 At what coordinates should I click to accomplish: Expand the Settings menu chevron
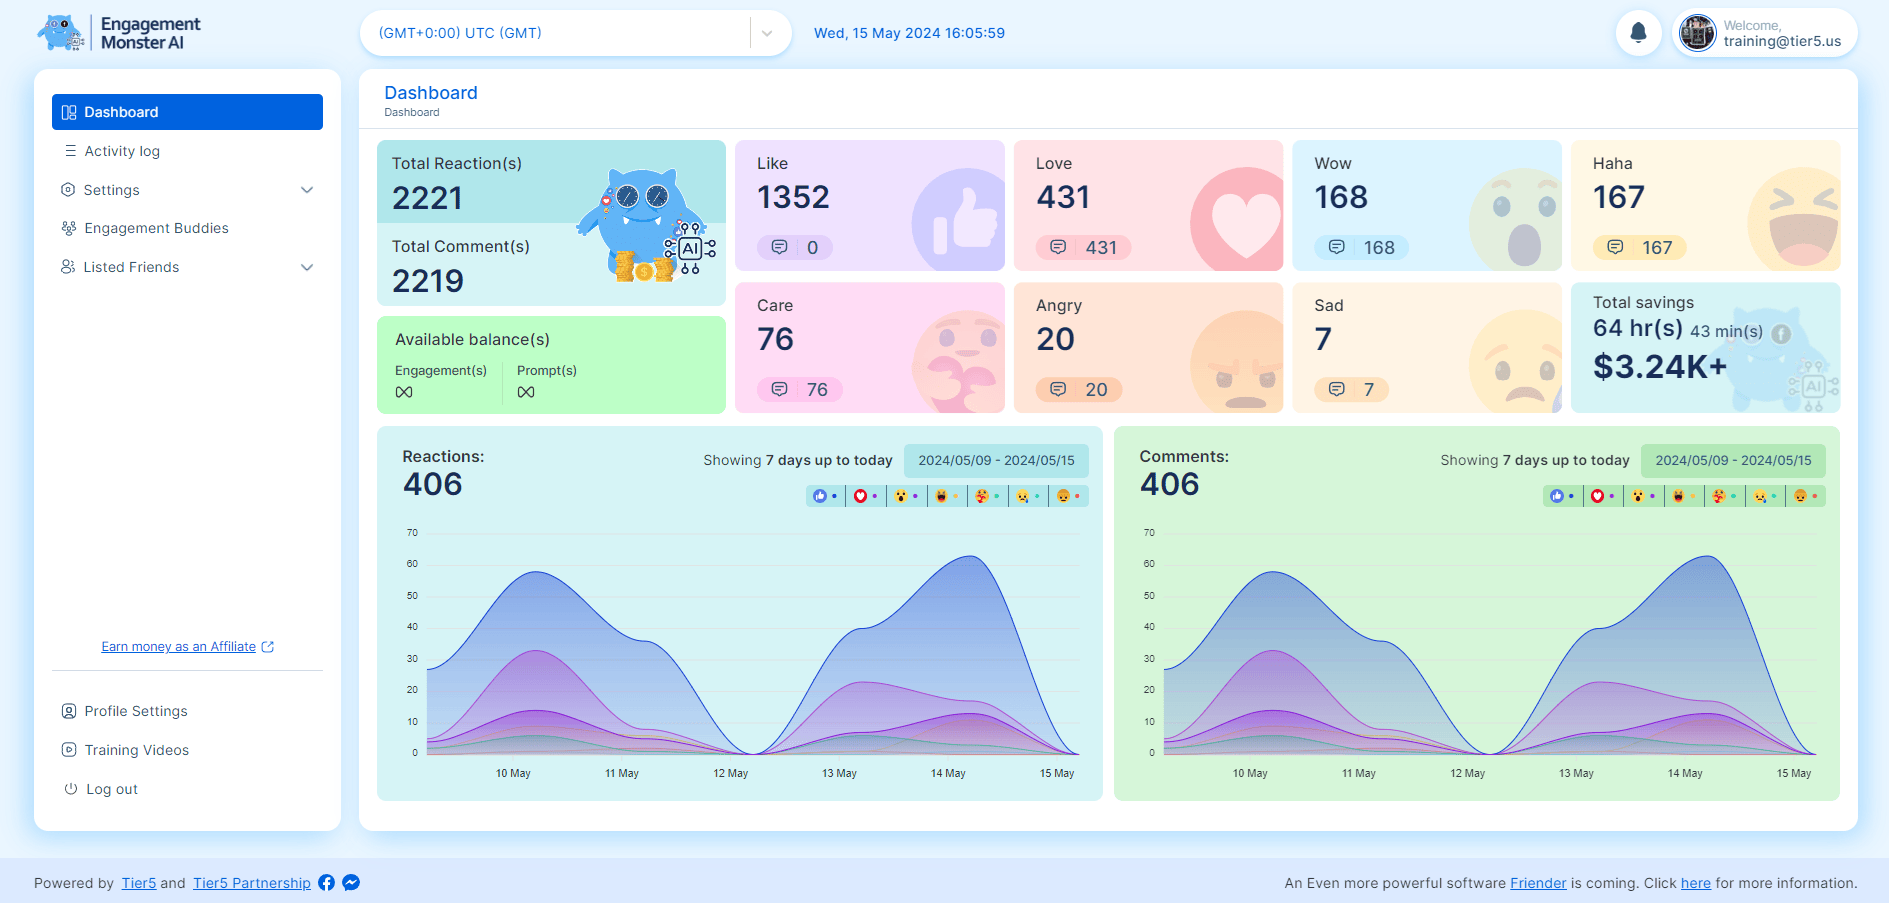pos(307,190)
